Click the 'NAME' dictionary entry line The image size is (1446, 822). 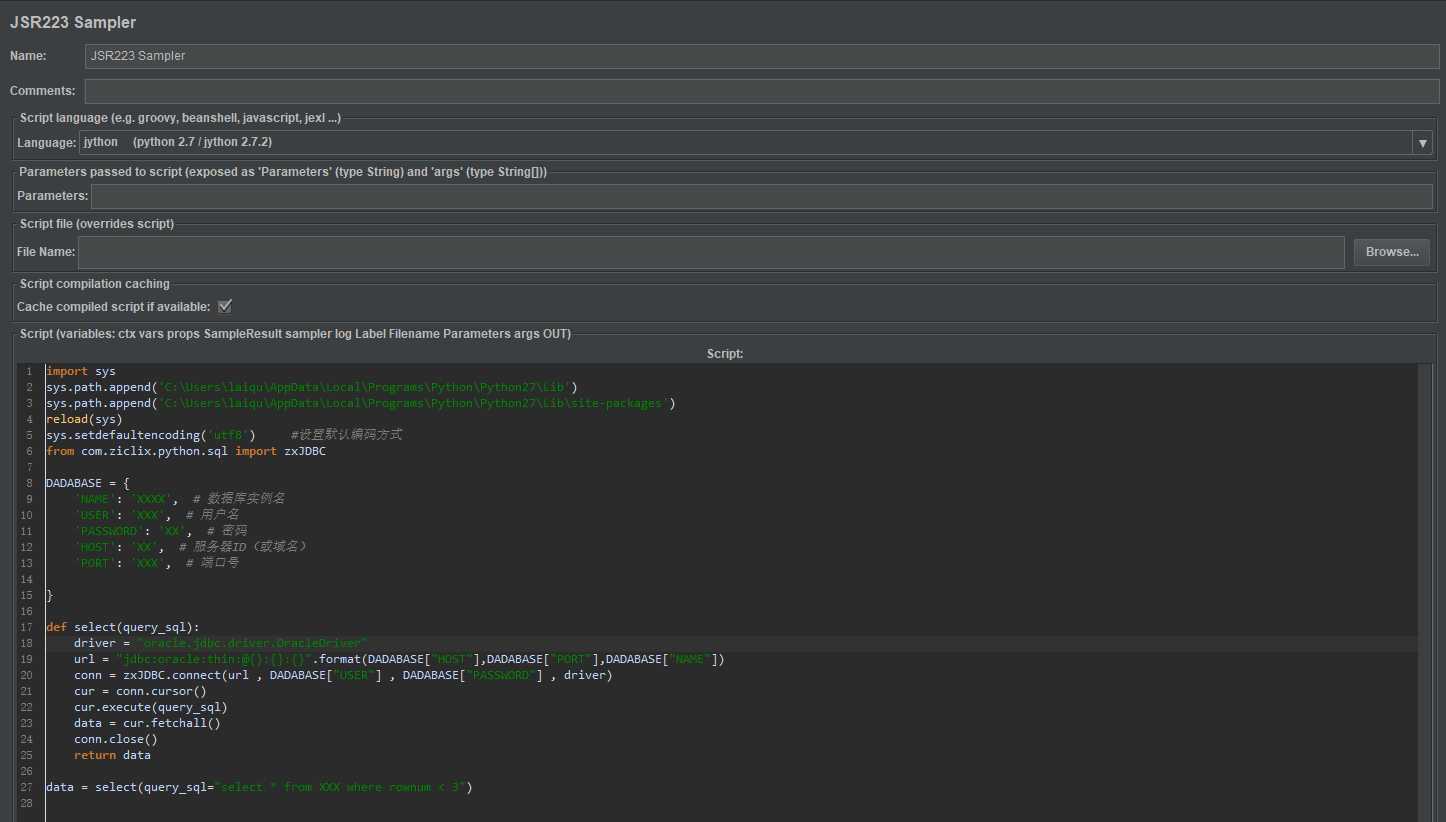179,499
